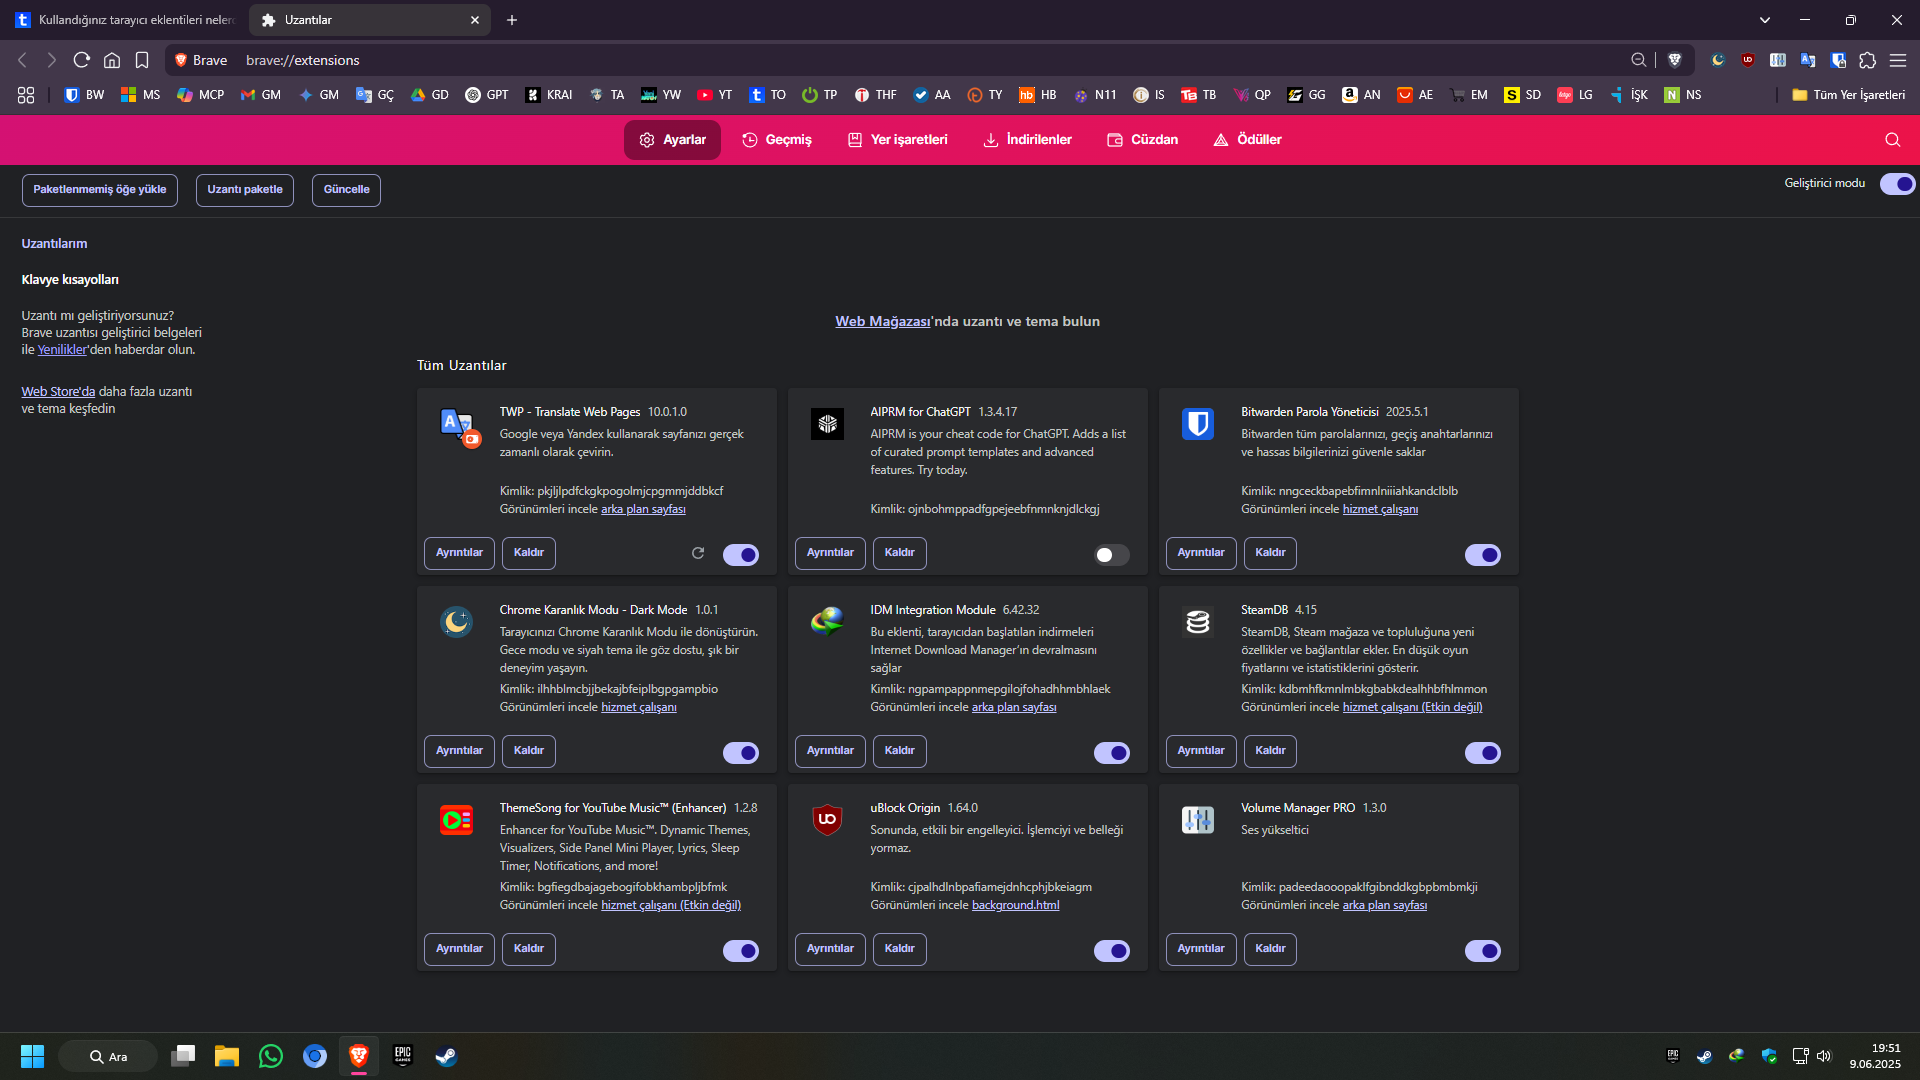Open the Geçmiş history section
This screenshot has width=1920, height=1080.
(x=777, y=140)
